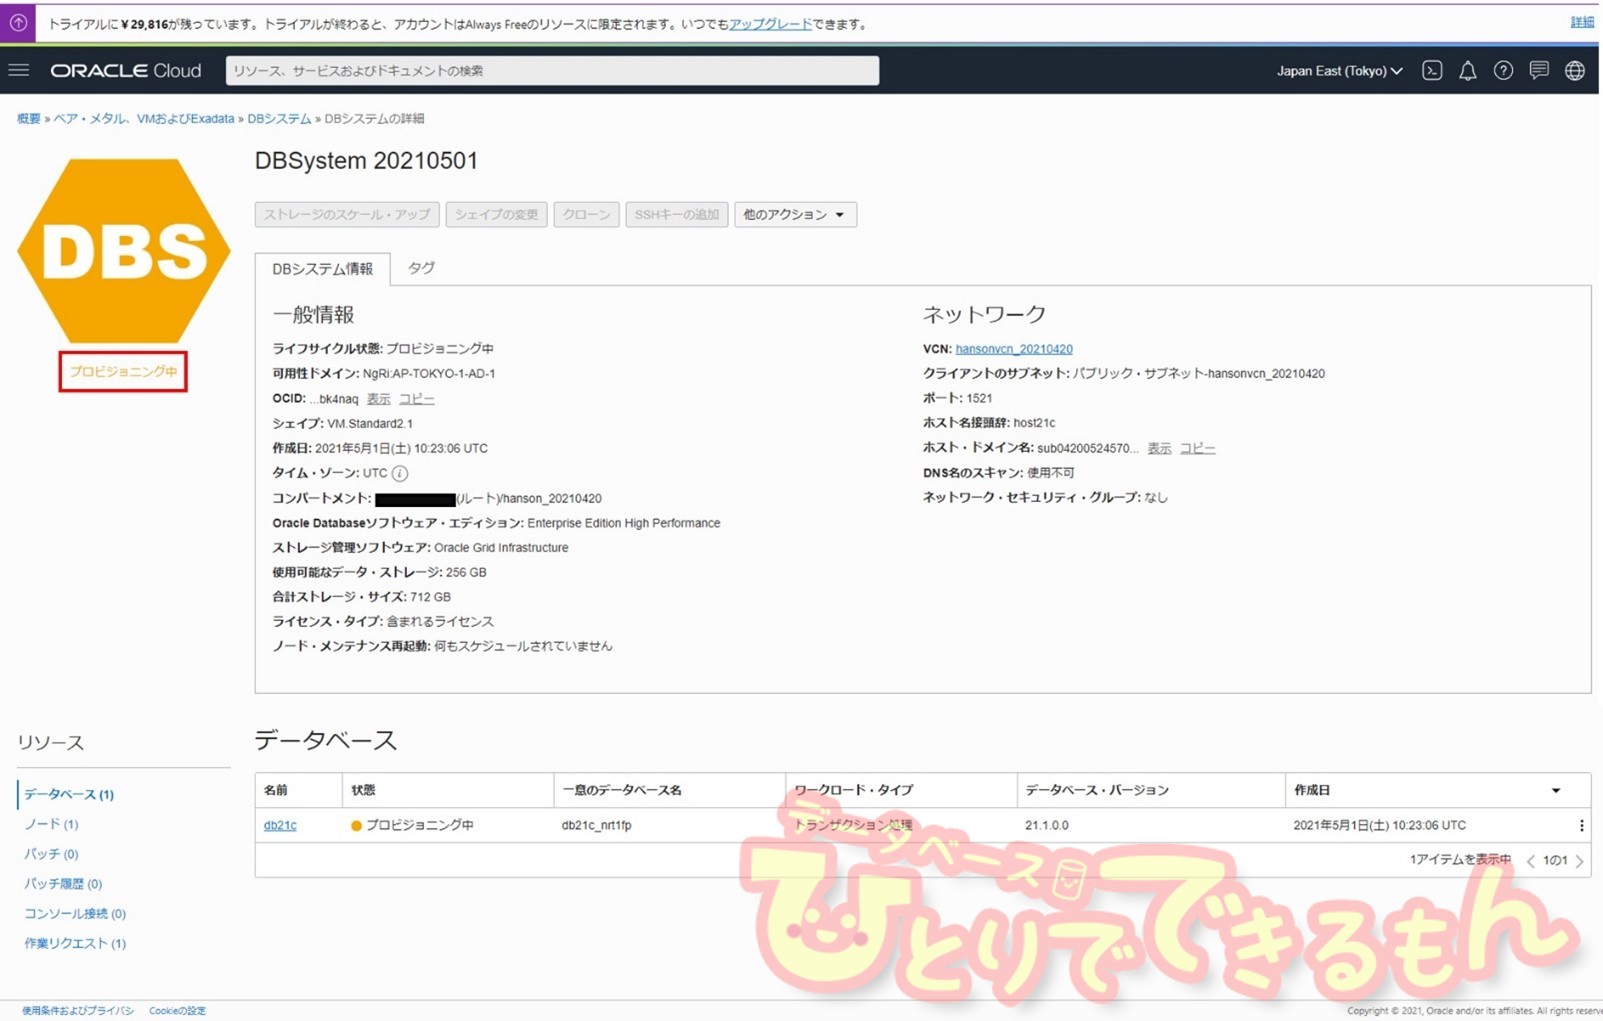
Task: Select パッチ履歴 (0) in resources list
Action: tap(63, 884)
